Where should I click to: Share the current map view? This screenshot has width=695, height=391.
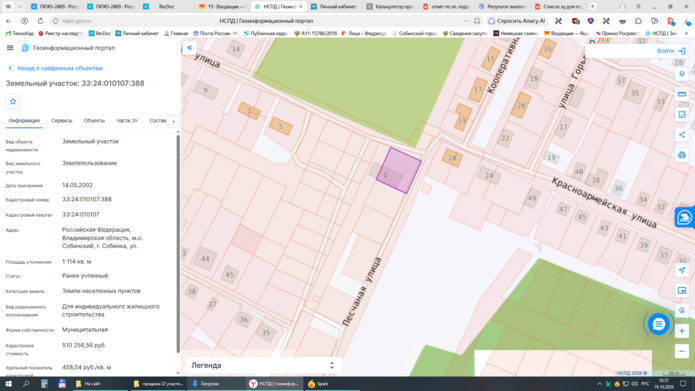point(682,135)
